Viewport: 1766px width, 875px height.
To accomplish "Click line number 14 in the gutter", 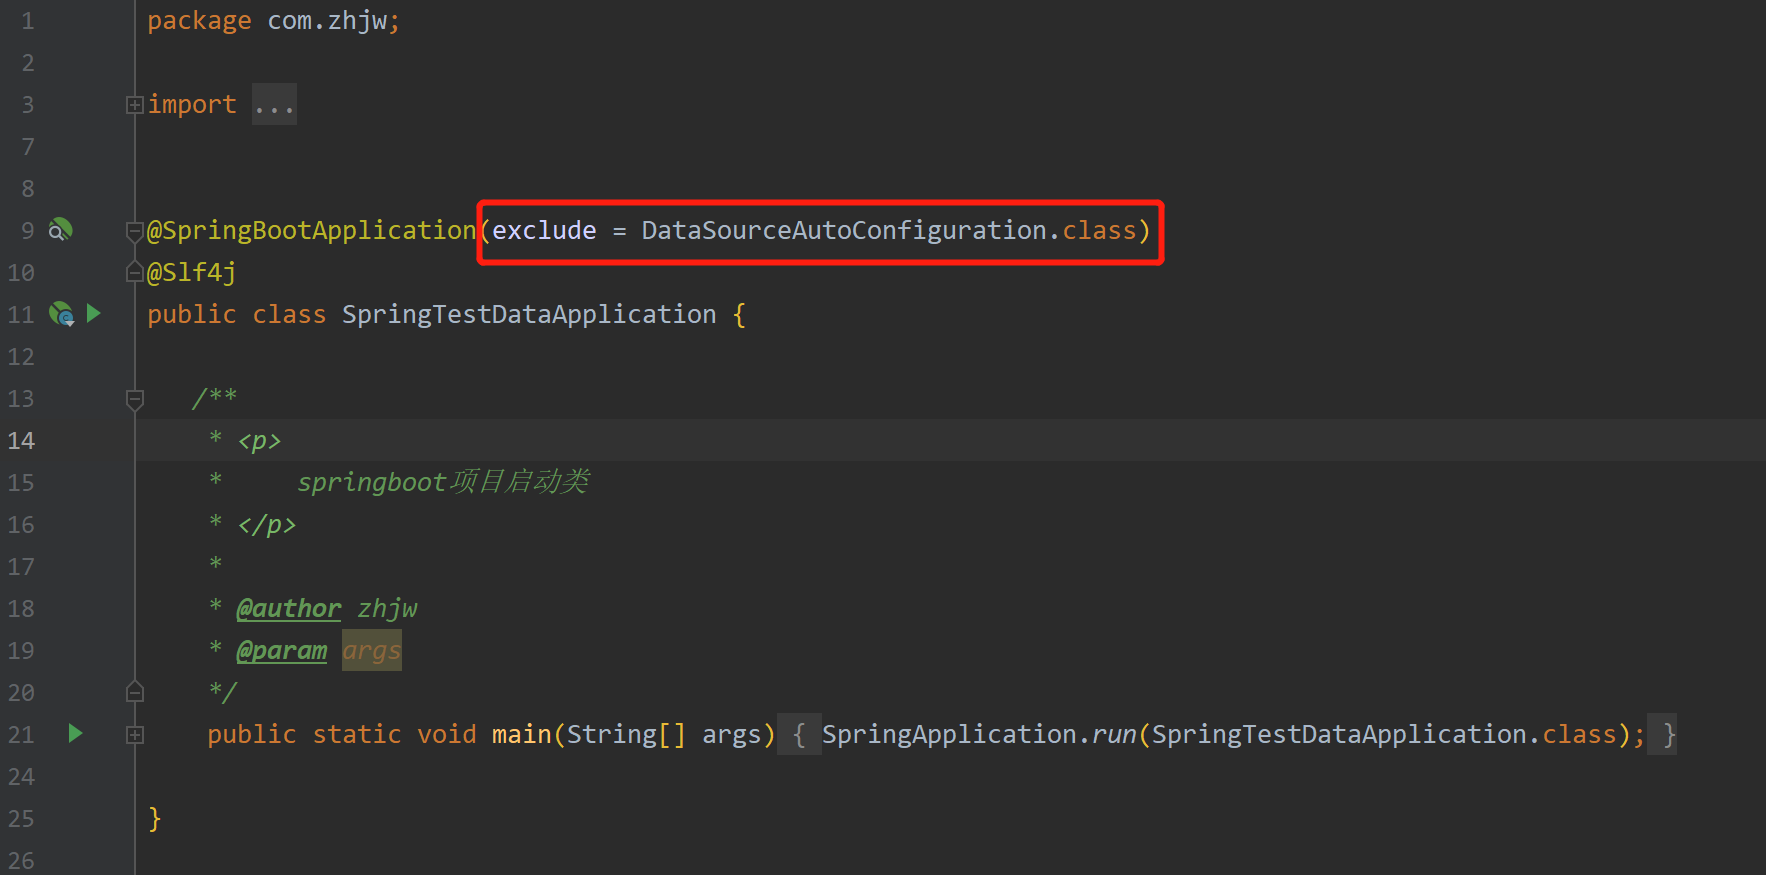I will (x=21, y=441).
